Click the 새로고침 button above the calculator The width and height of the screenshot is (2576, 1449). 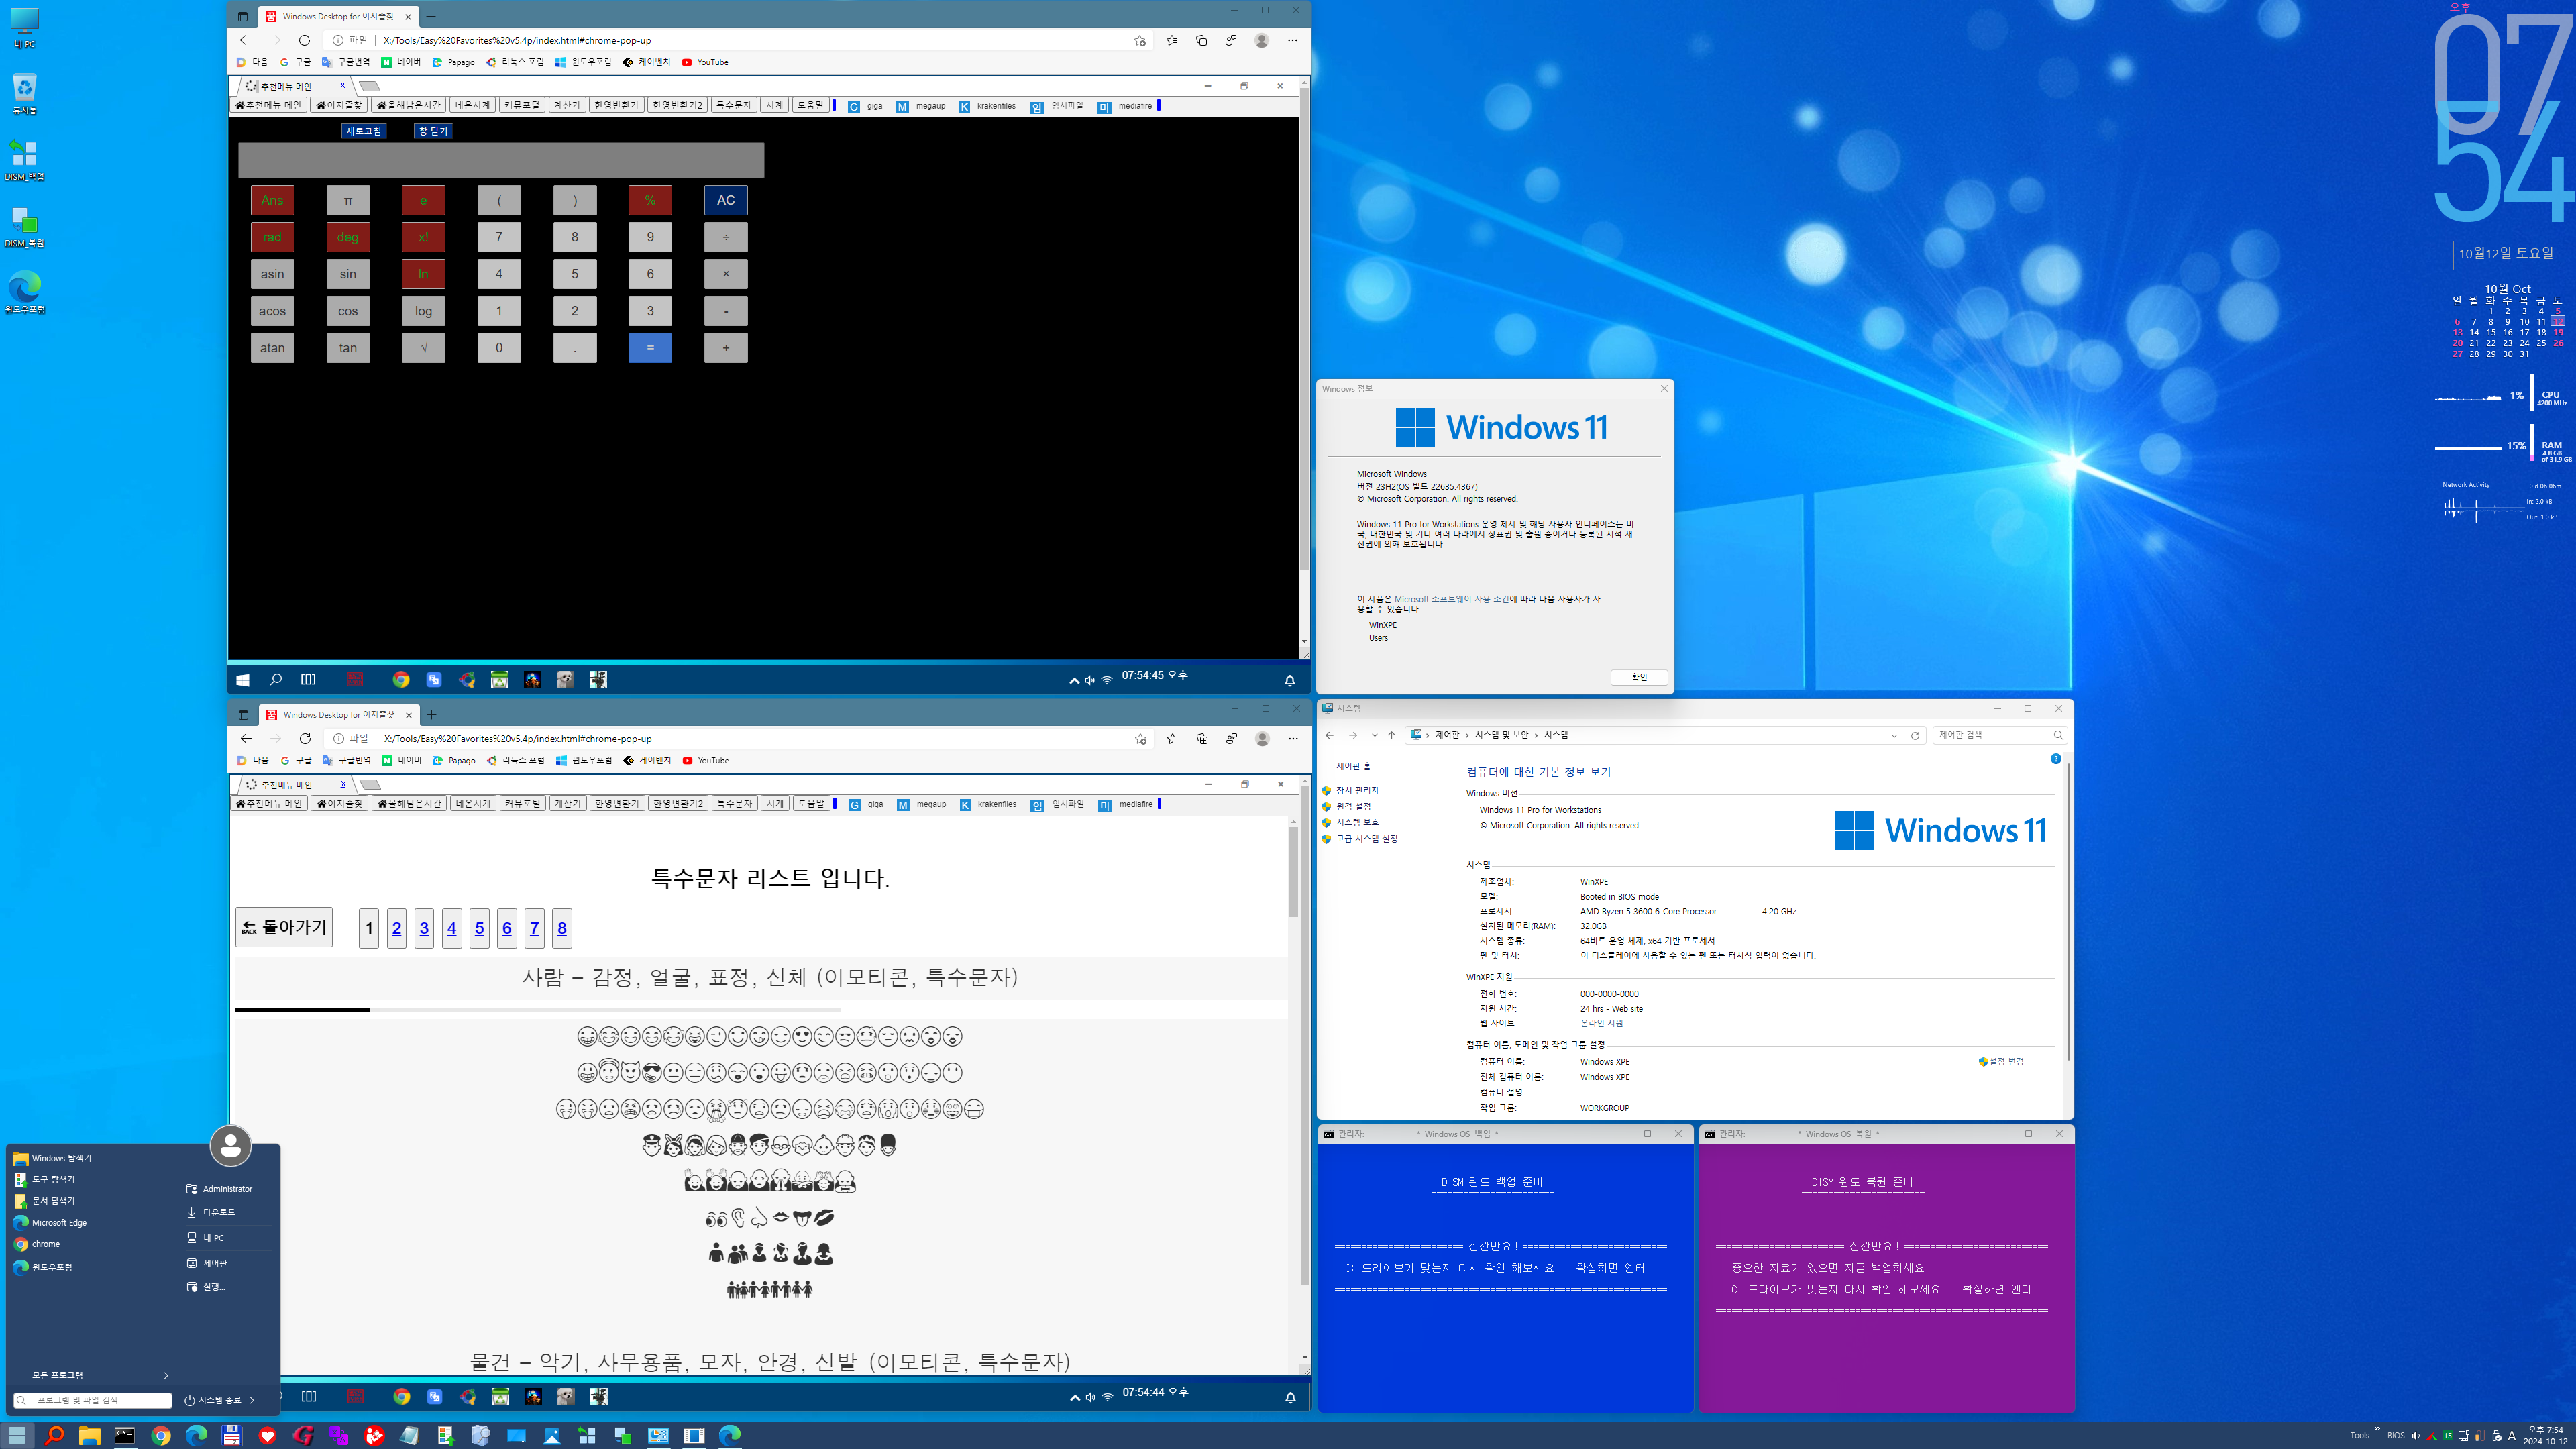[363, 131]
